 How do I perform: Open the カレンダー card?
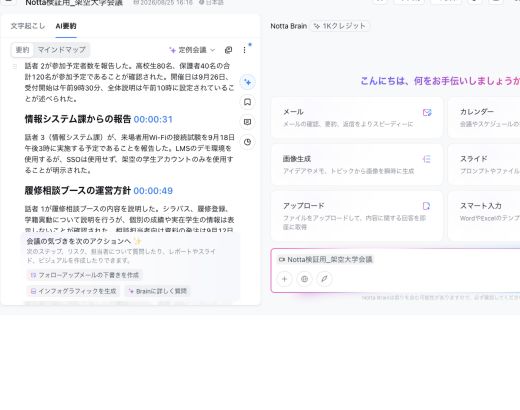click(484, 117)
